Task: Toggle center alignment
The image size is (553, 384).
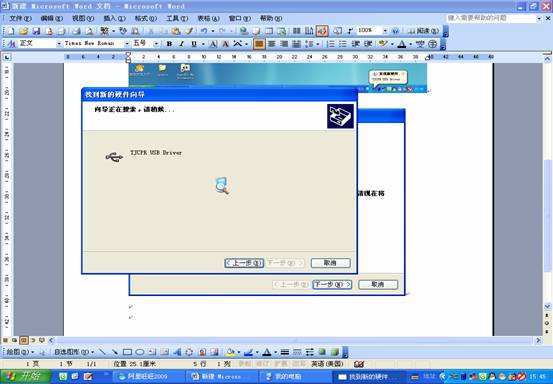Action: 272,44
